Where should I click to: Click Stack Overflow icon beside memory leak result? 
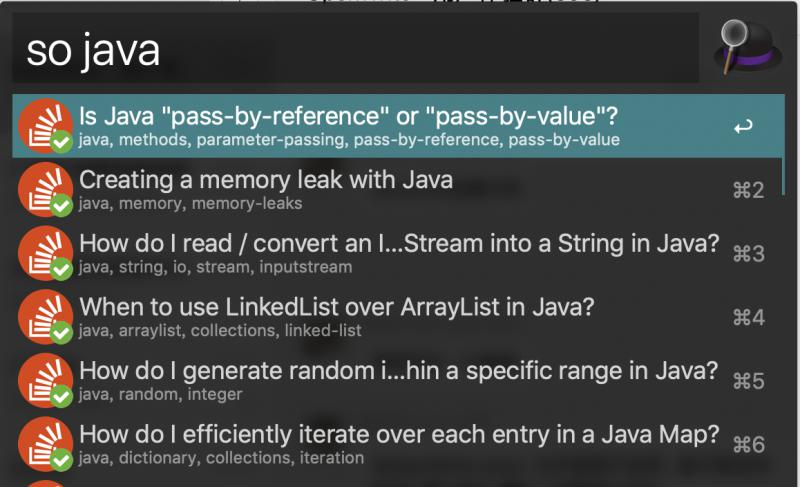coord(45,190)
